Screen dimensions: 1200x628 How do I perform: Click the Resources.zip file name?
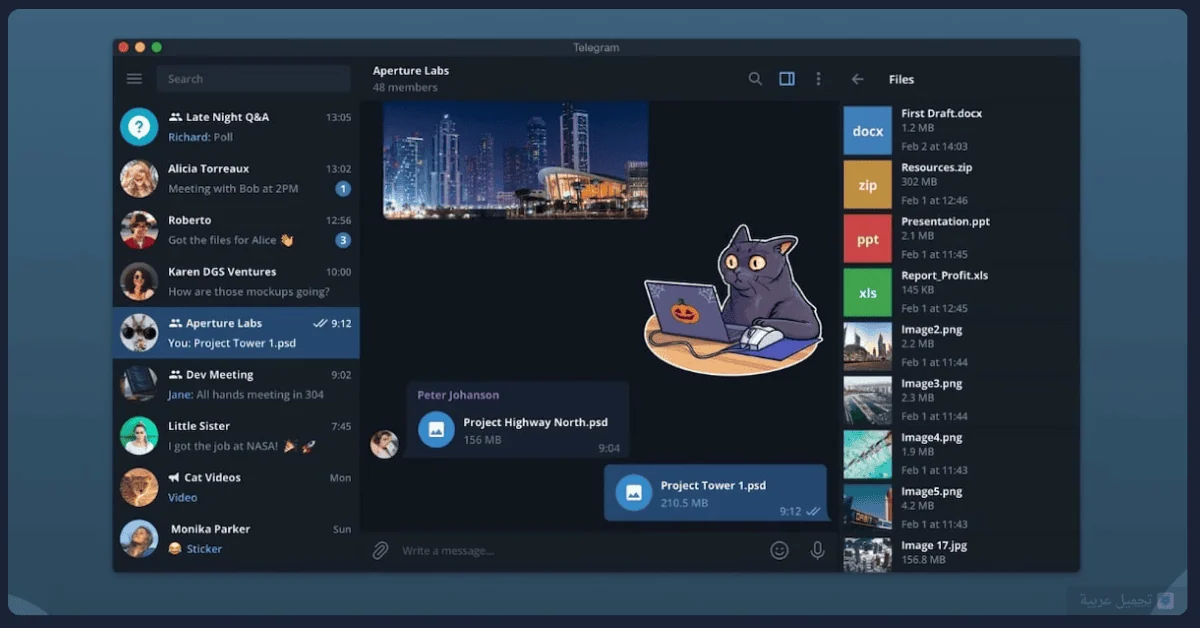point(937,168)
